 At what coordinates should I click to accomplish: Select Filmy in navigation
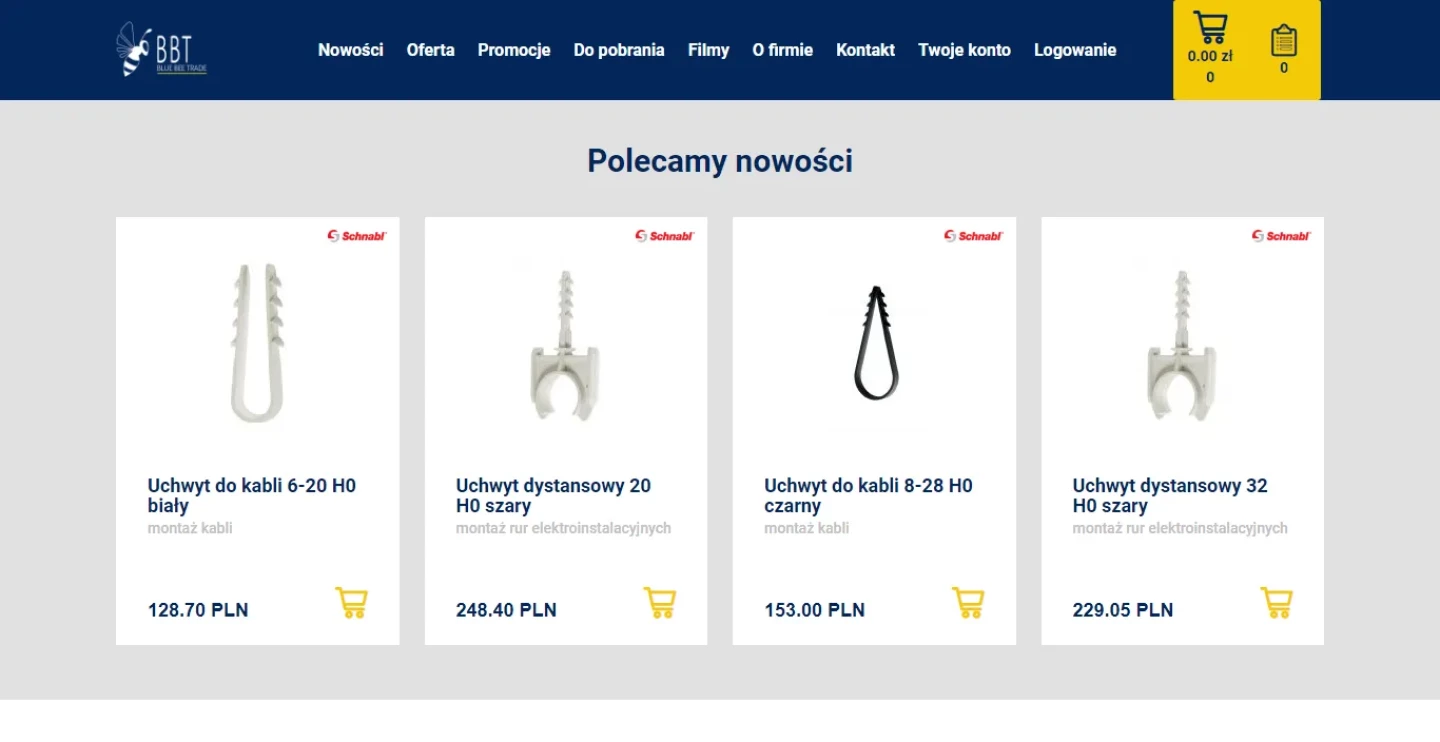point(709,50)
